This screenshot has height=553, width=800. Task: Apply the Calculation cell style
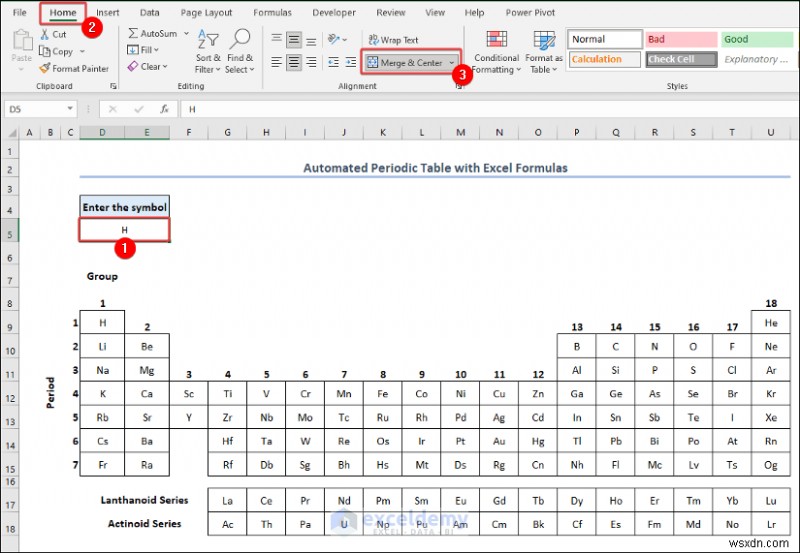605,59
